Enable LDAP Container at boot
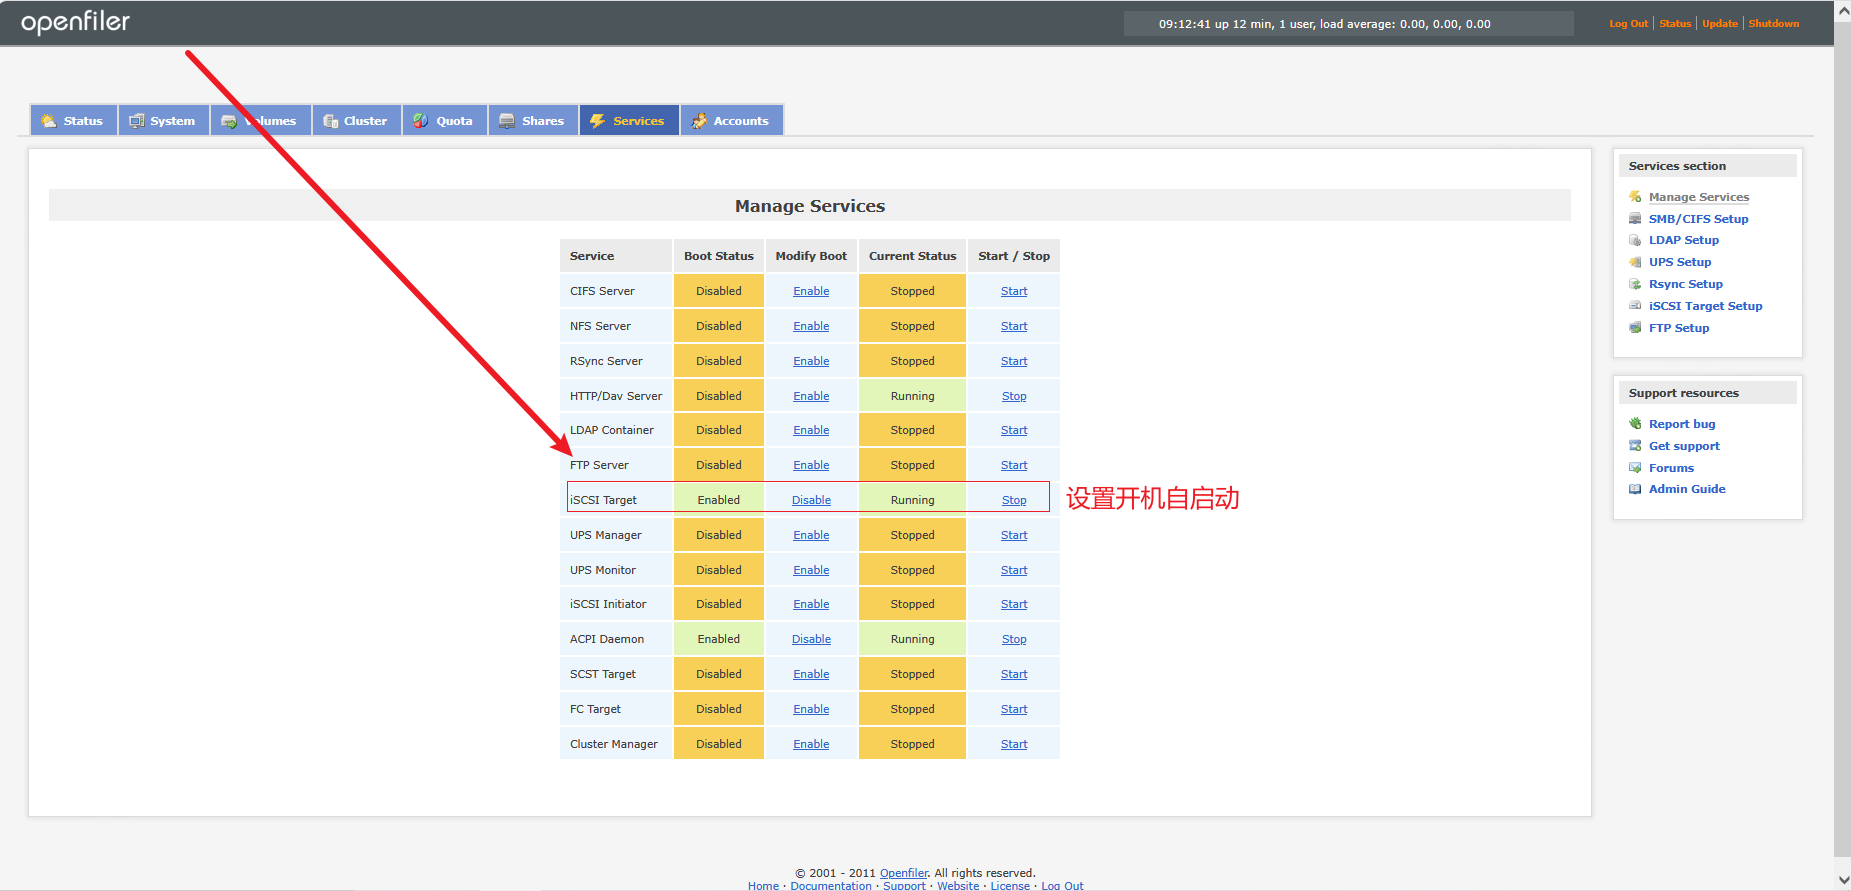1851x891 pixels. pos(811,430)
